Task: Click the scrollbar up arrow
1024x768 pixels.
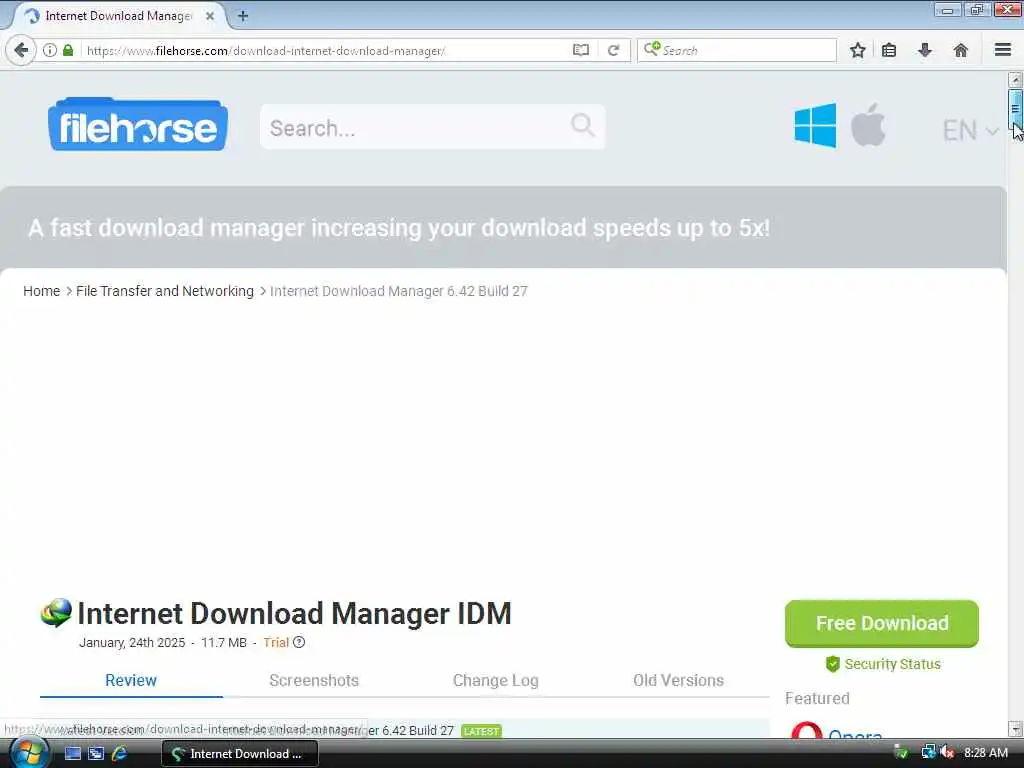Action: [1015, 80]
